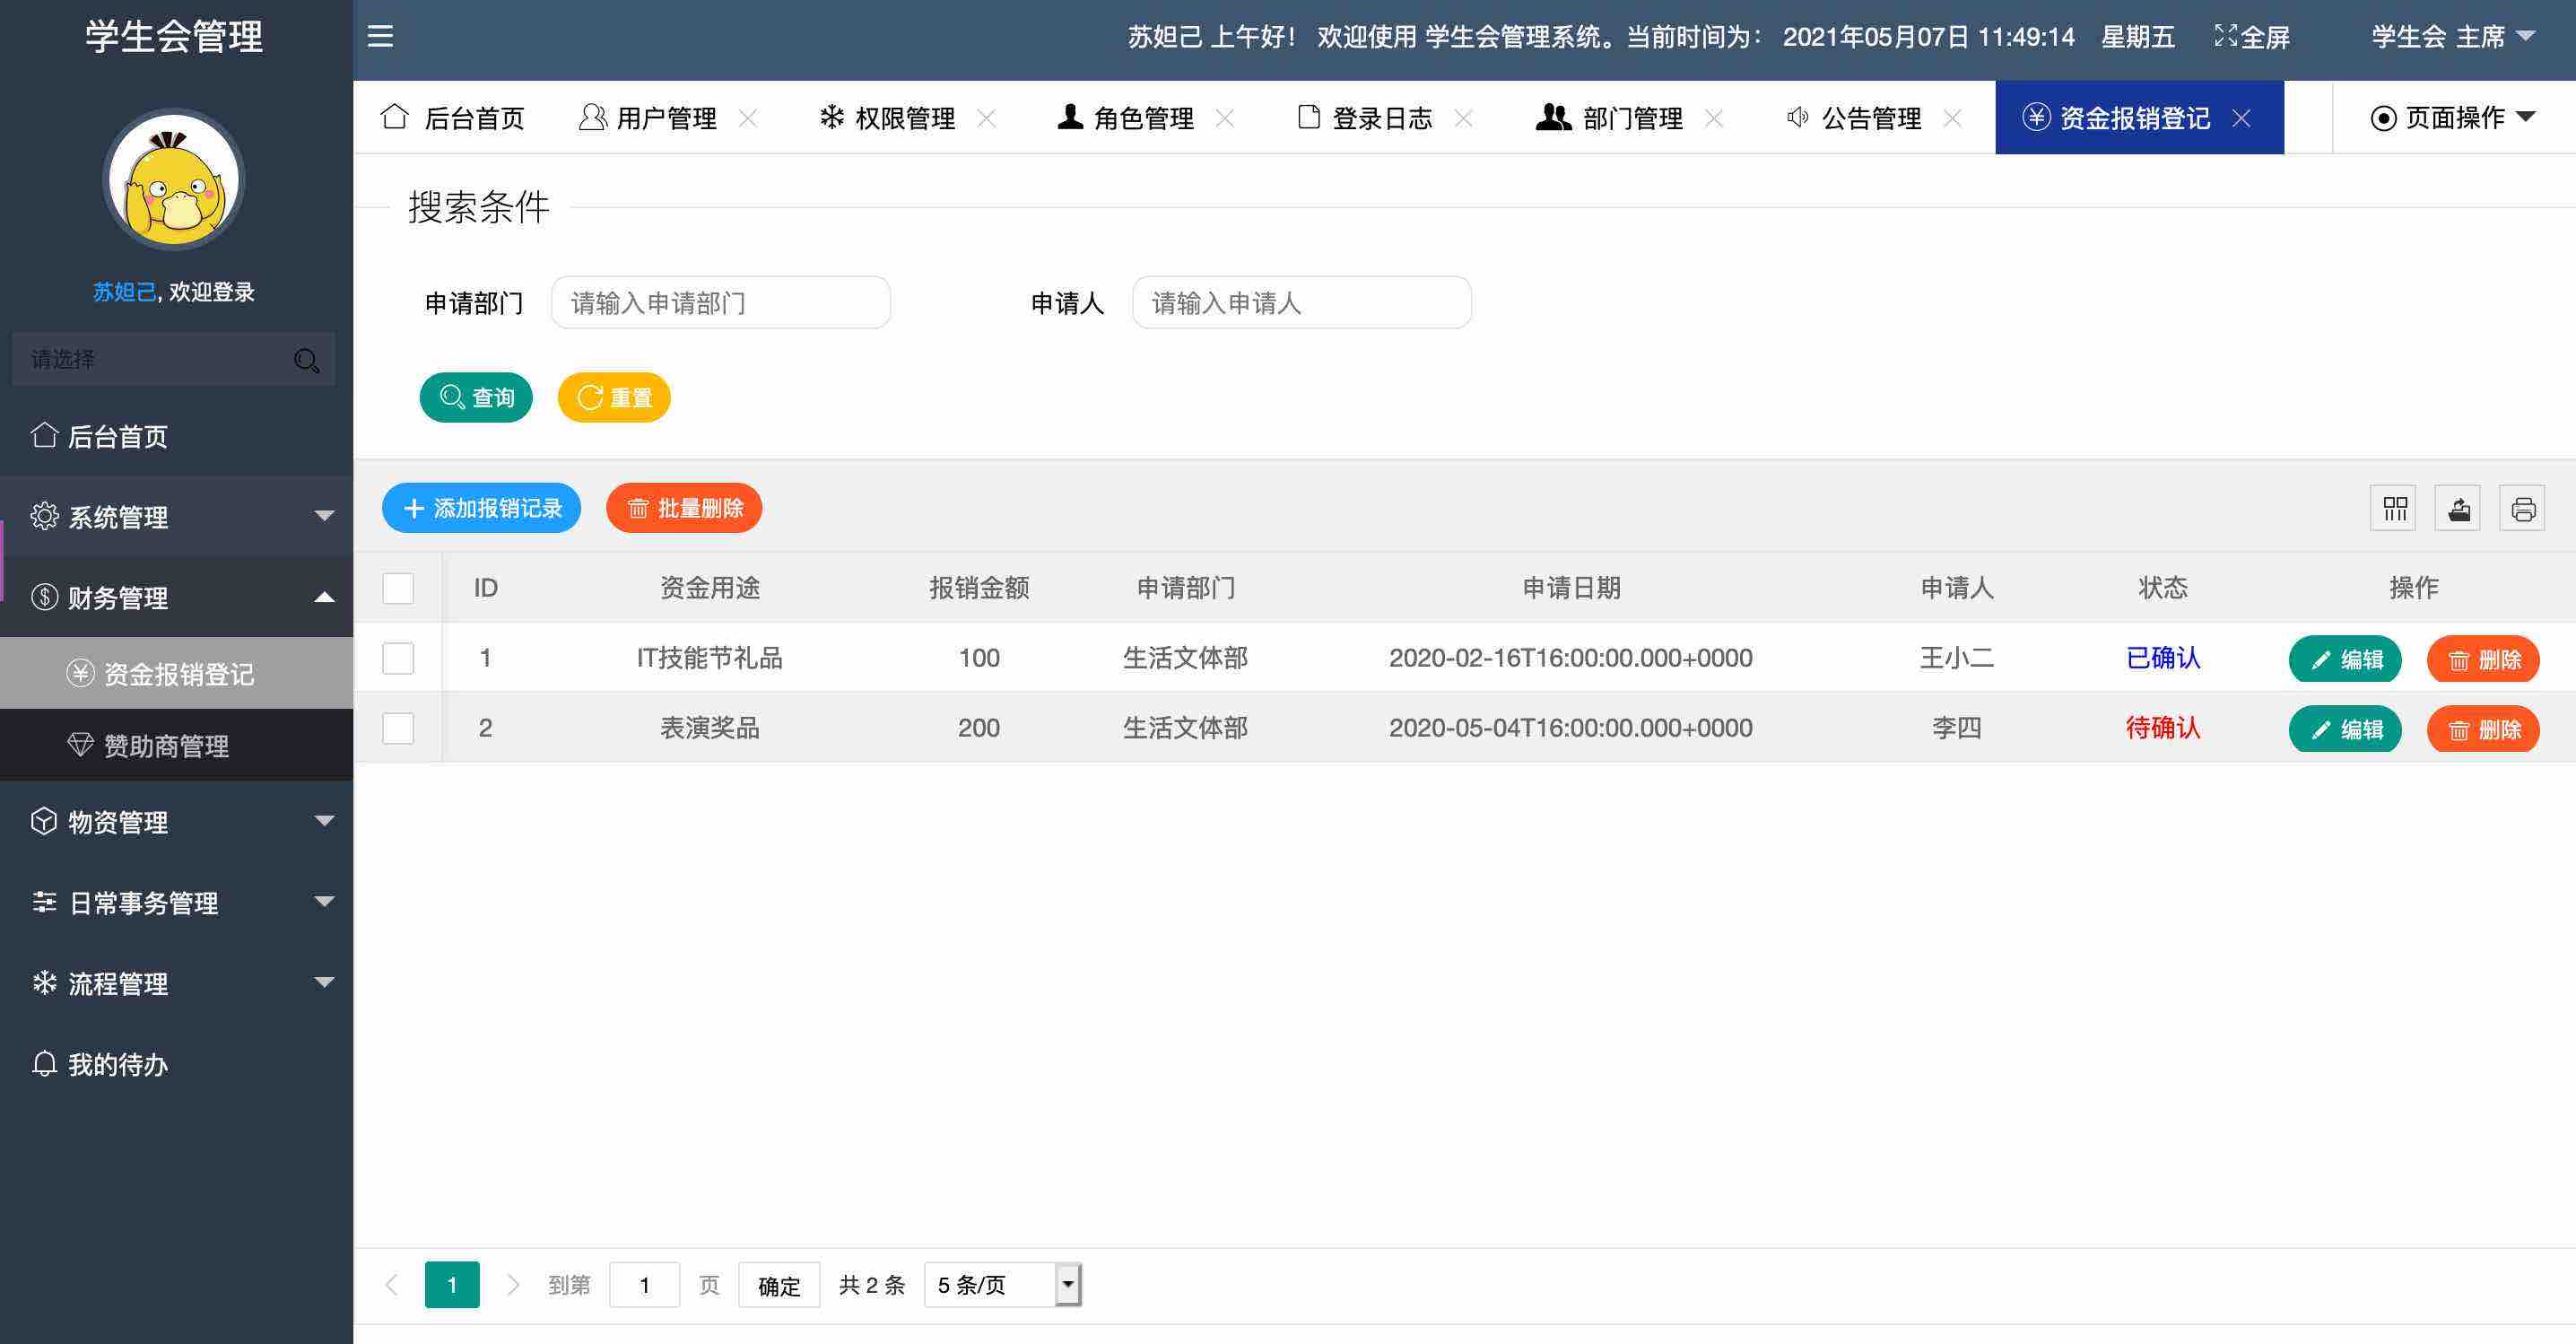Image resolution: width=2576 pixels, height=1344 pixels.
Task: Click the 添加报销记录 button
Action: click(x=481, y=509)
